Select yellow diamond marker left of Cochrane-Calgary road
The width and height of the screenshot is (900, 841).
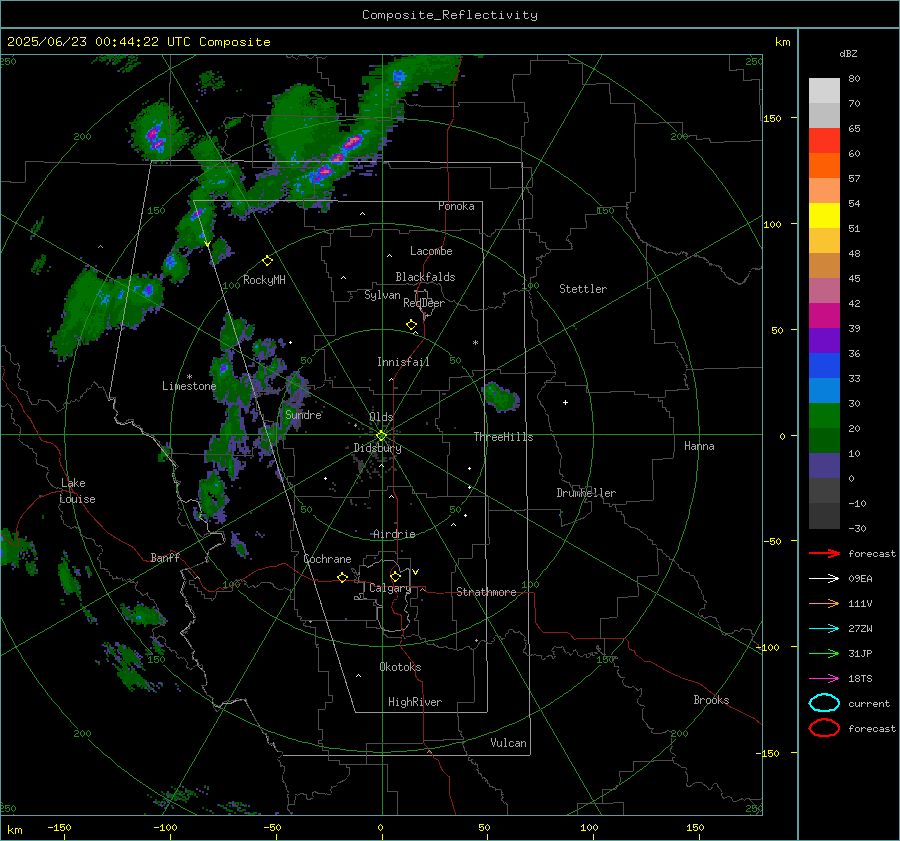pos(342,577)
